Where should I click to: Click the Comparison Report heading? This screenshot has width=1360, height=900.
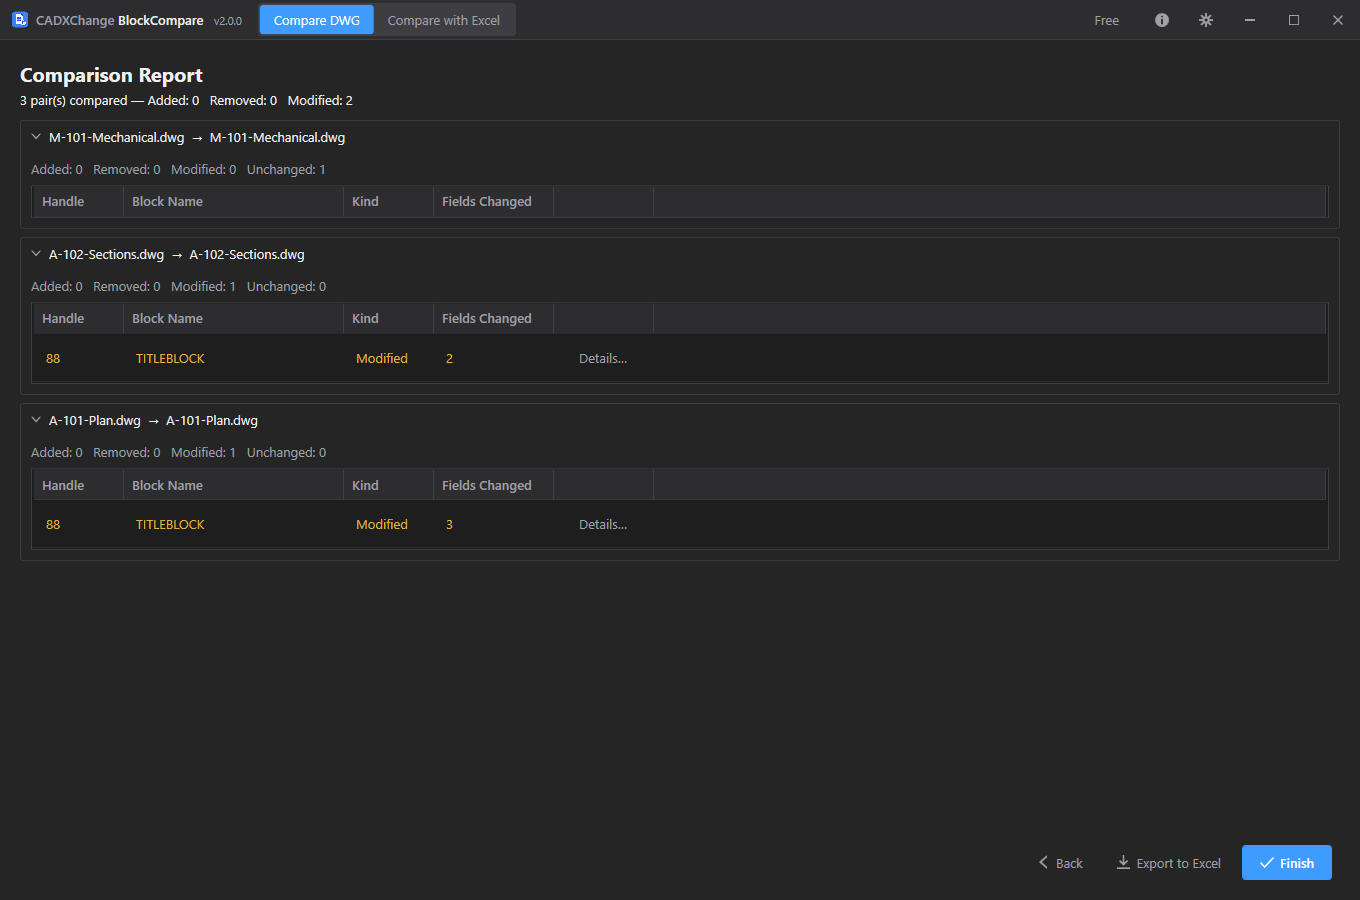click(x=111, y=75)
